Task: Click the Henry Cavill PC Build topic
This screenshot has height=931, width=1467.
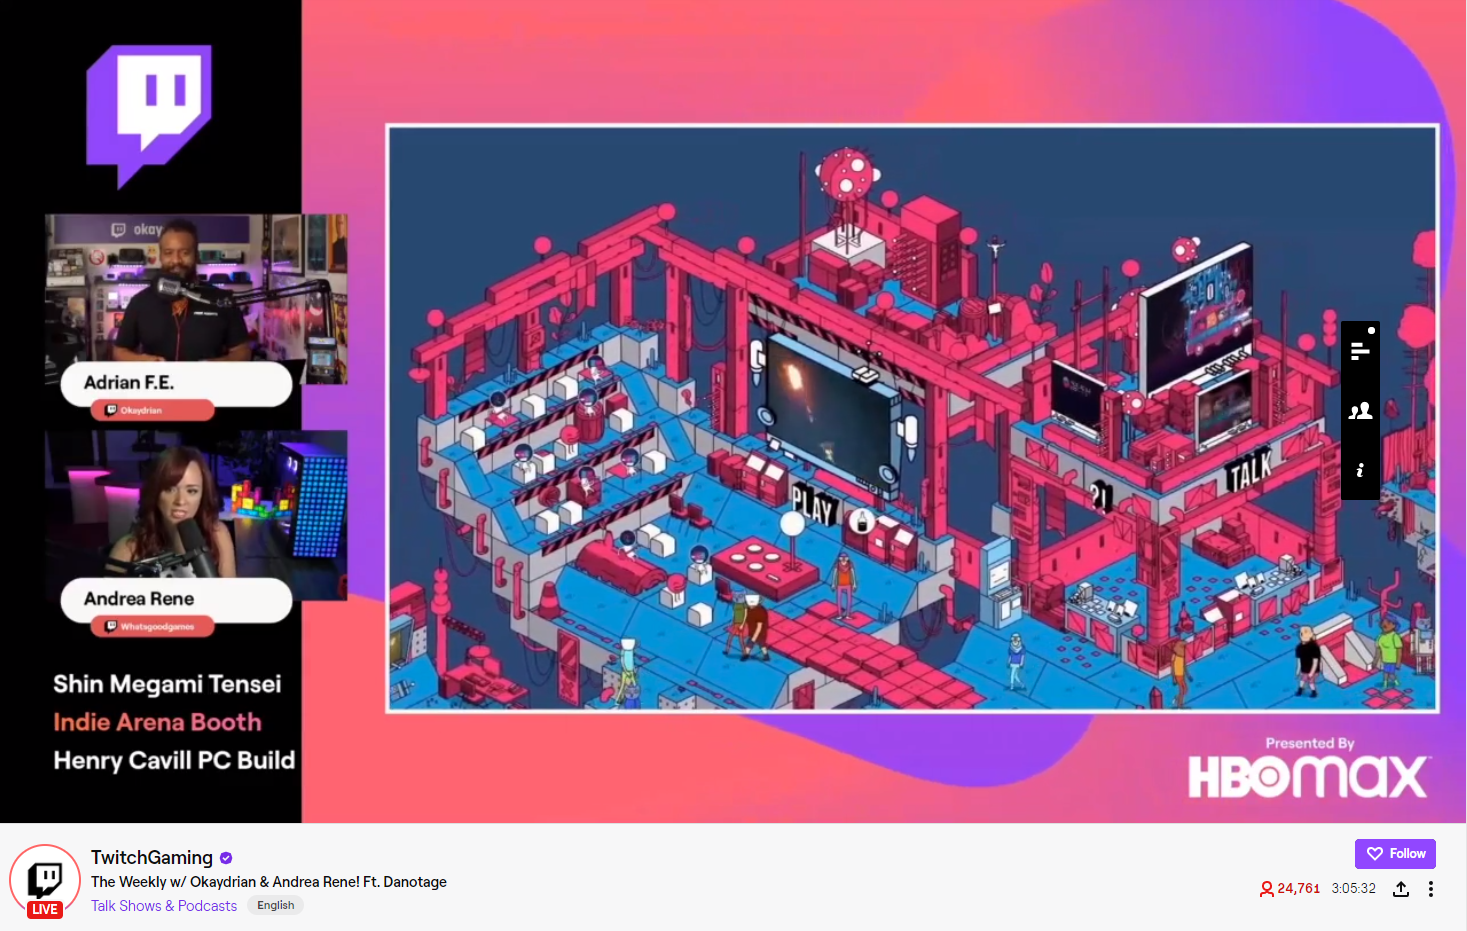Action: [174, 760]
